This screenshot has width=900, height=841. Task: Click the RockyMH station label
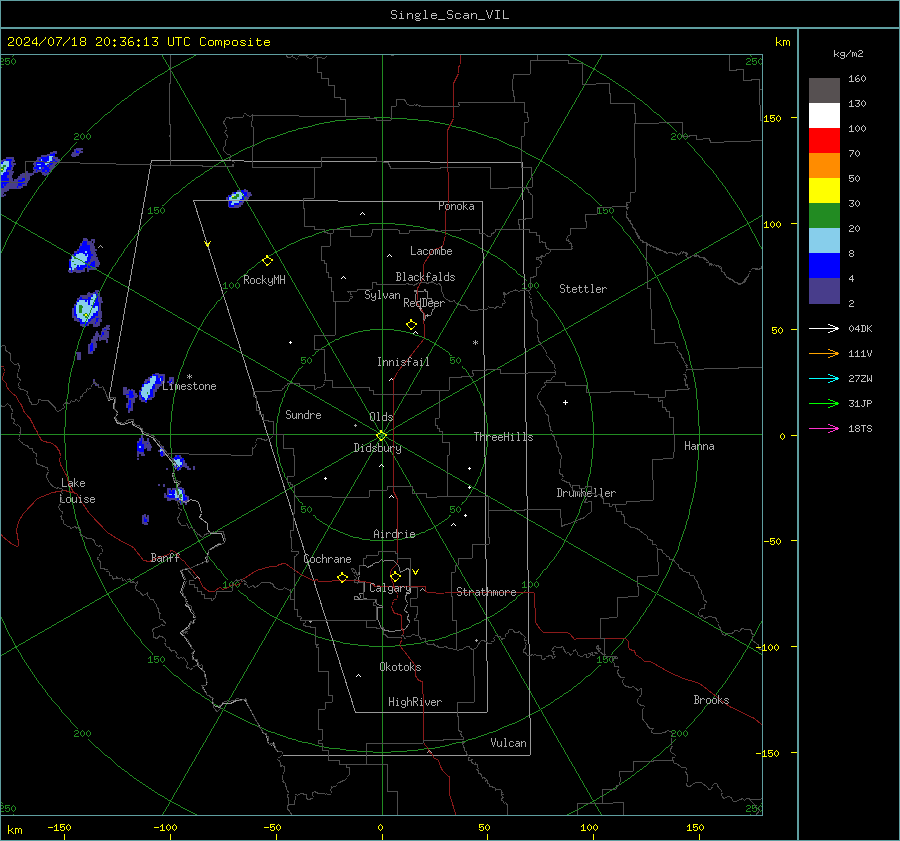click(x=264, y=280)
